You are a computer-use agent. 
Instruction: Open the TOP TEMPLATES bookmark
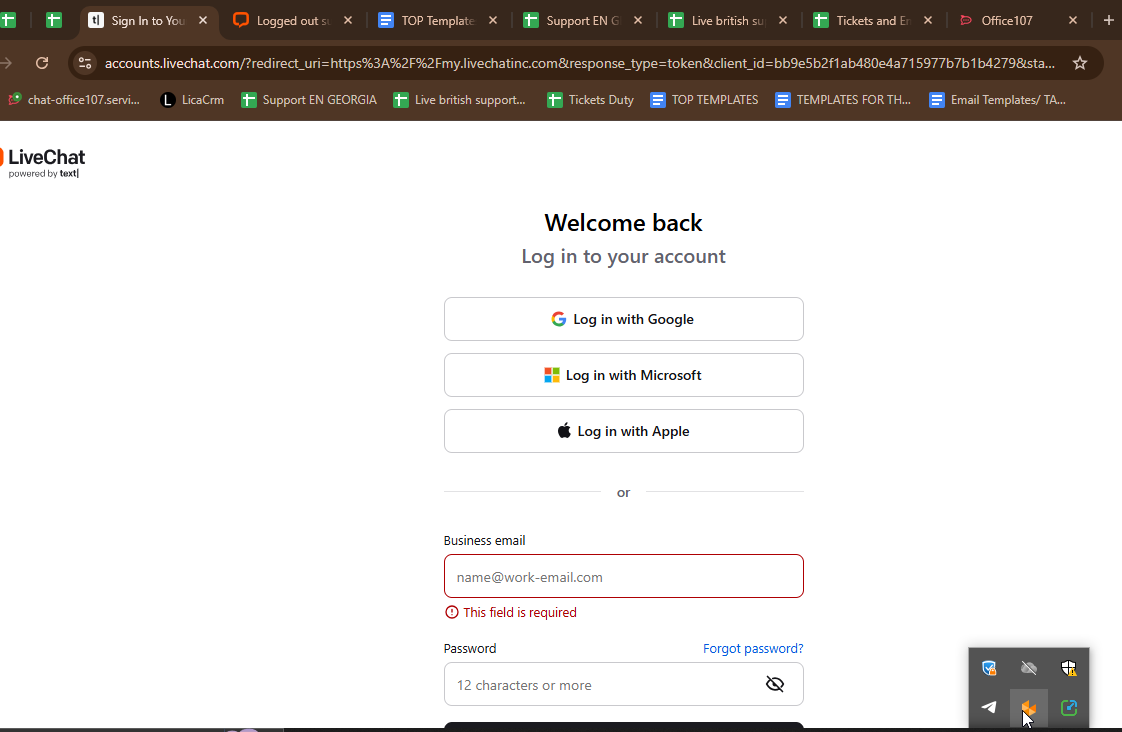704,99
